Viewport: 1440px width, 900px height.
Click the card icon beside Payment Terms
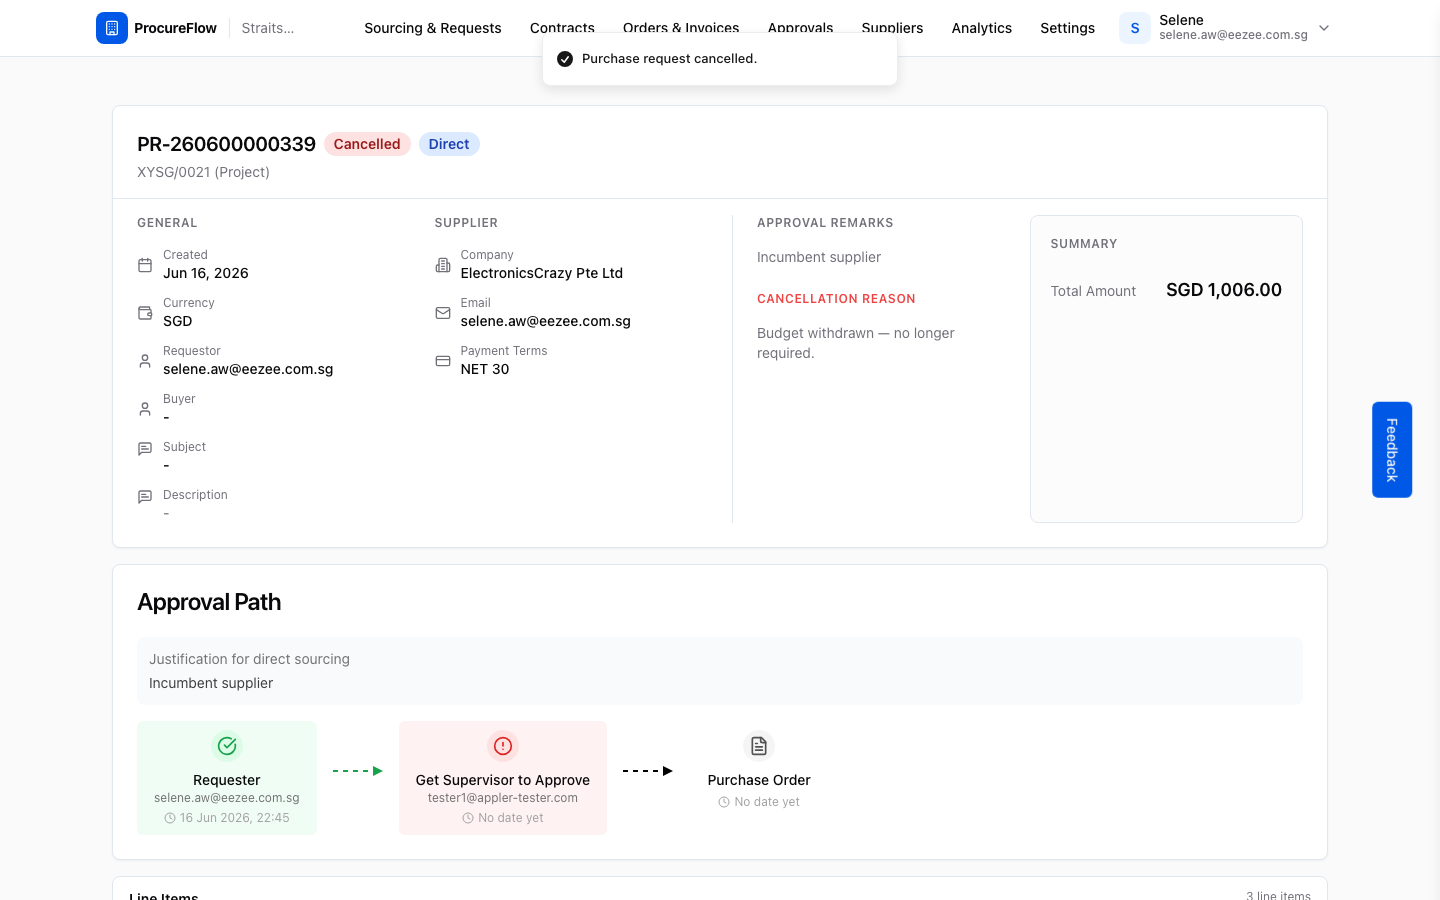(x=443, y=361)
